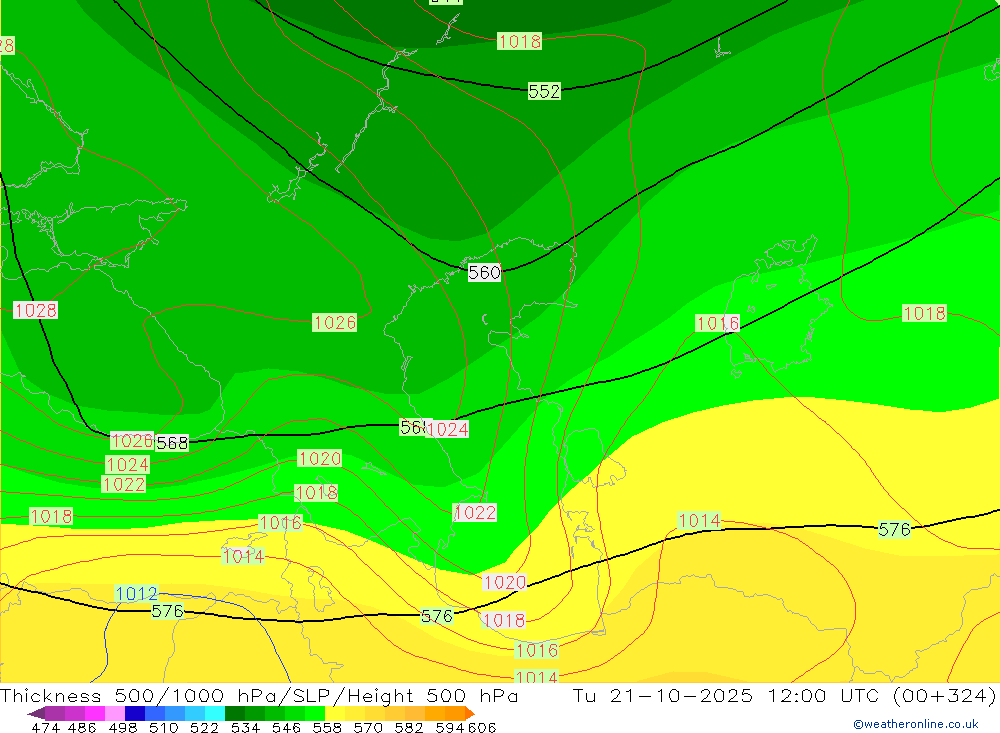Click the darkest green legend swatch above 534
Viewport: 1000px width, 733px height.
pyautogui.click(x=235, y=713)
